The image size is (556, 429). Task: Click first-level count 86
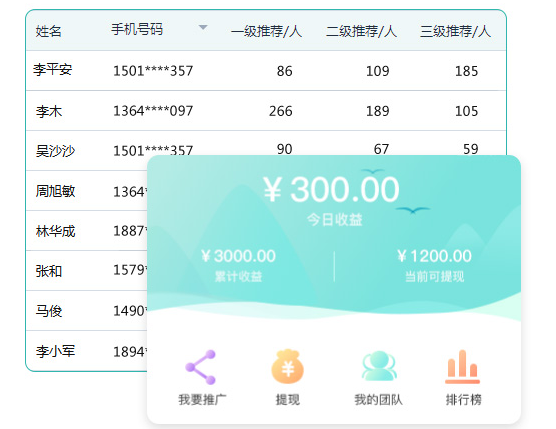click(284, 71)
